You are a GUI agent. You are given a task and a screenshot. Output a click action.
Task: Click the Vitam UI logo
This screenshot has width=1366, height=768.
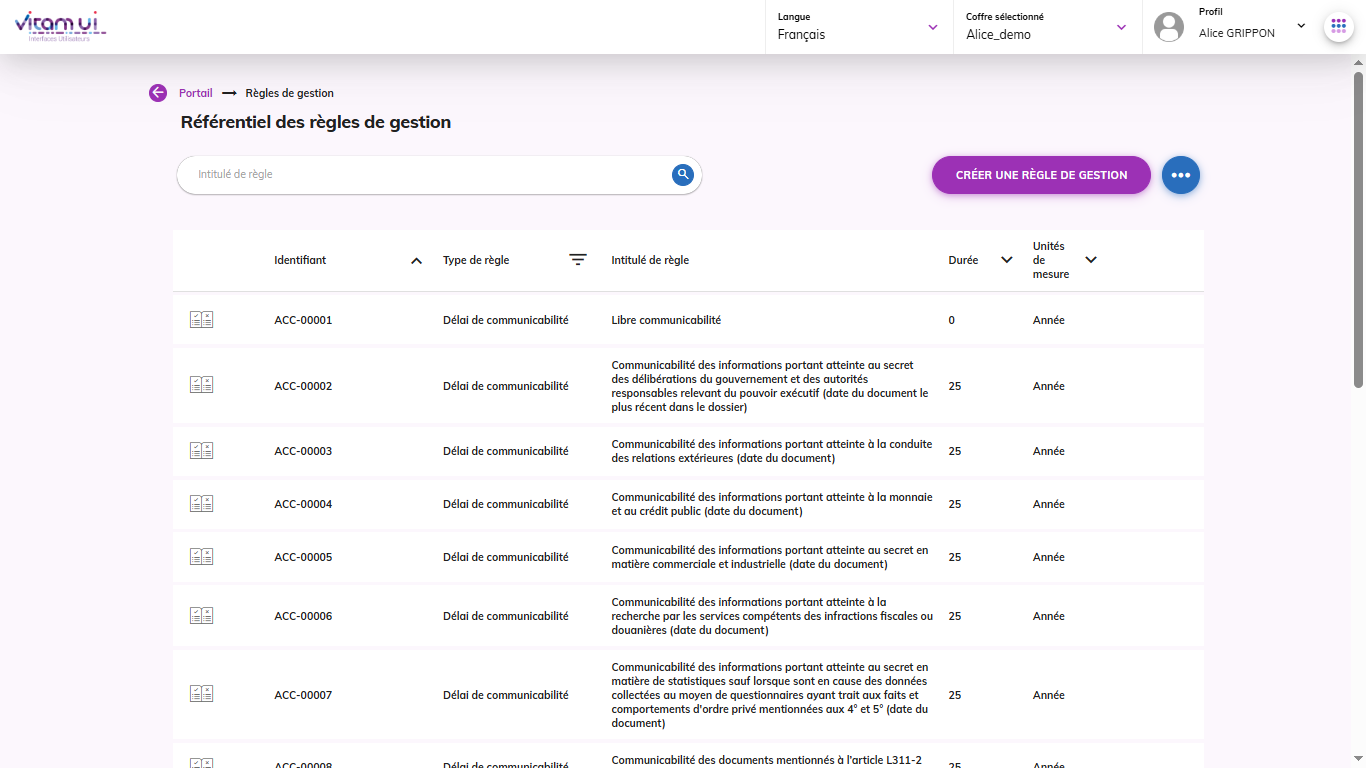point(60,27)
